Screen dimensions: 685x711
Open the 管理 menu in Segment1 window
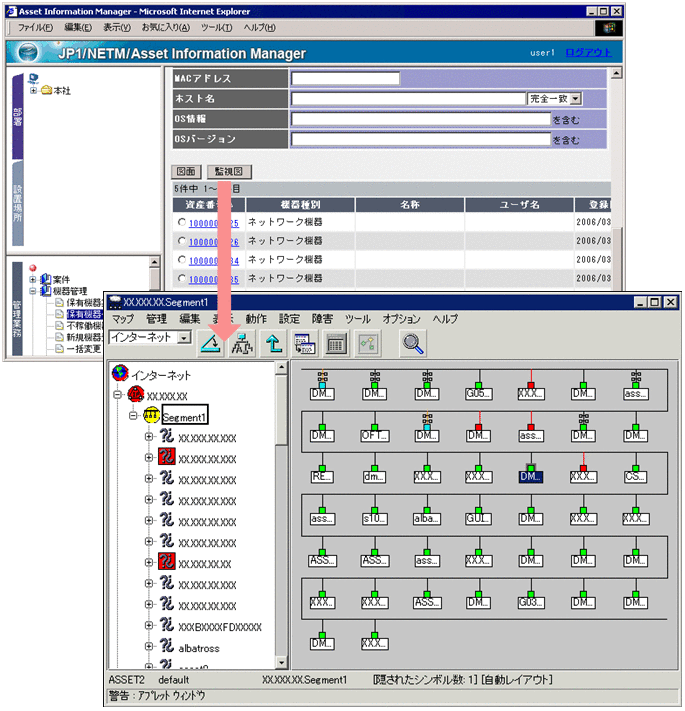[x=157, y=319]
